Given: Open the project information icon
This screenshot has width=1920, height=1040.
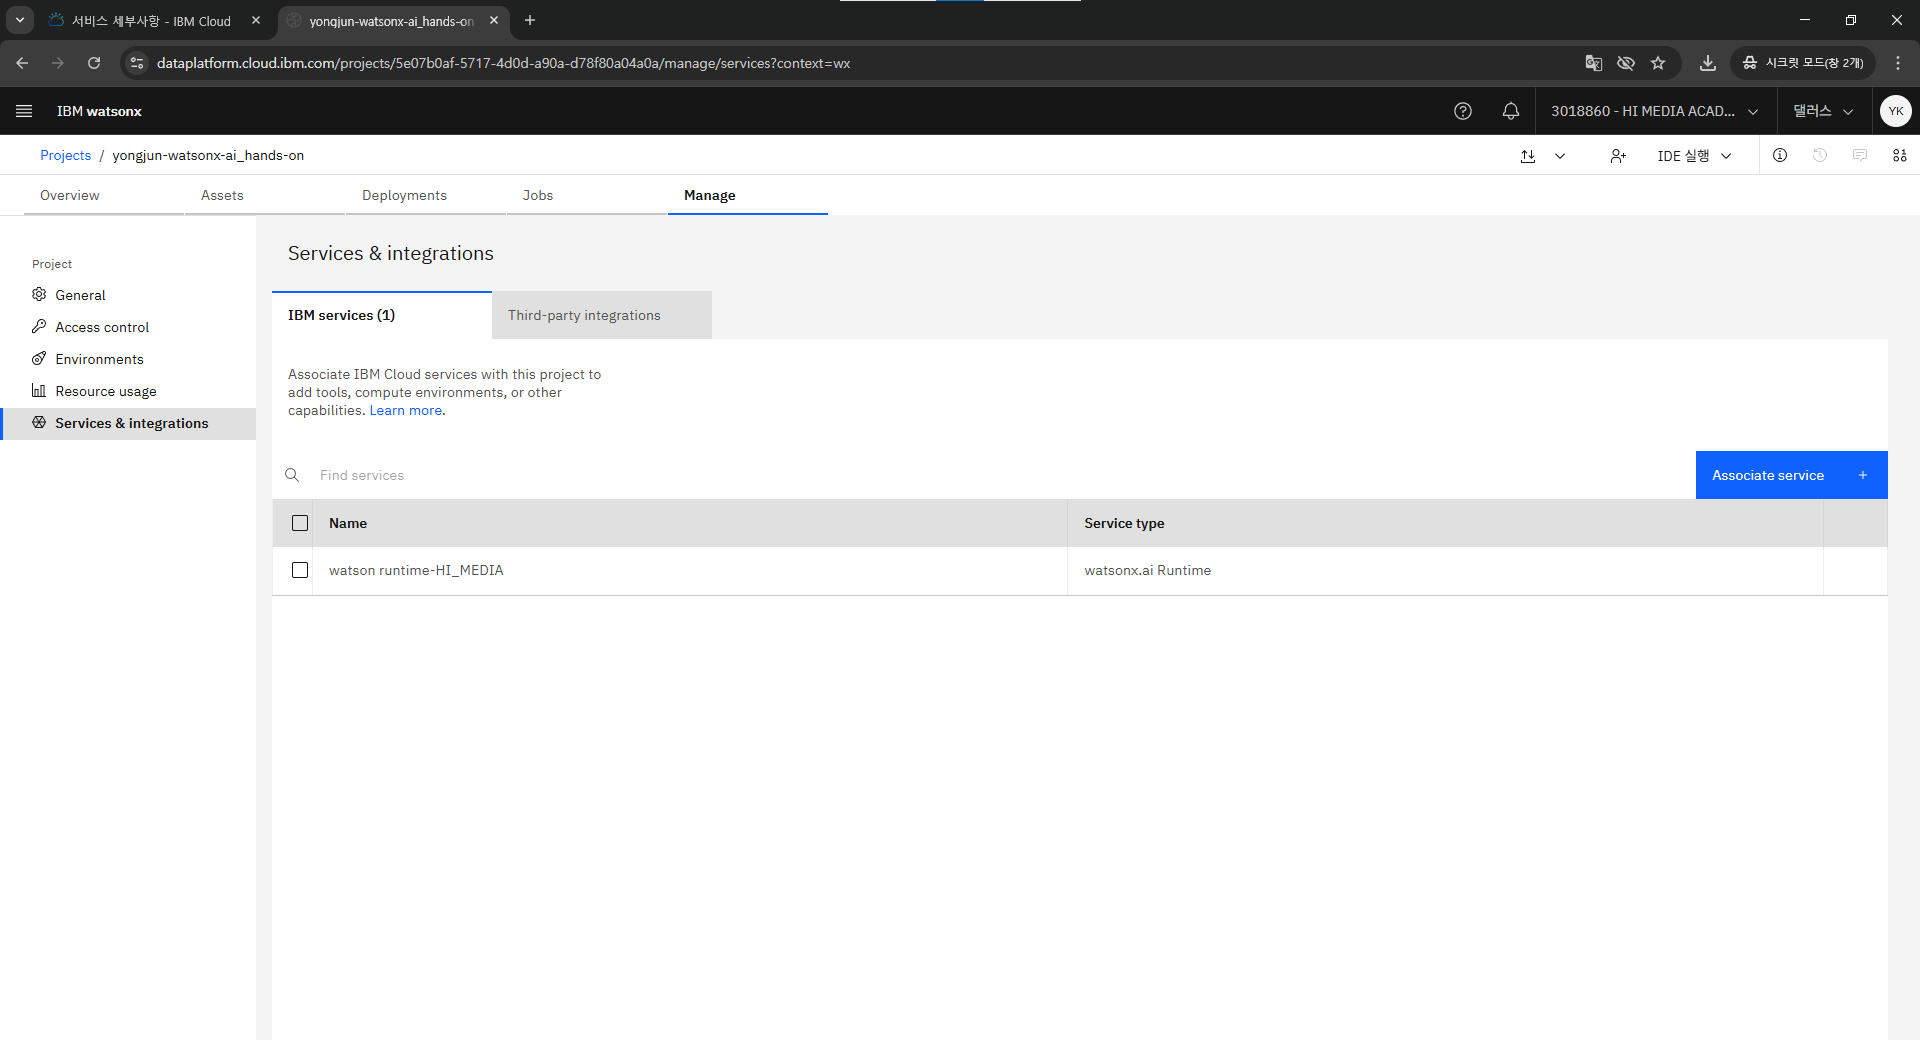Looking at the screenshot, I should pyautogui.click(x=1780, y=155).
